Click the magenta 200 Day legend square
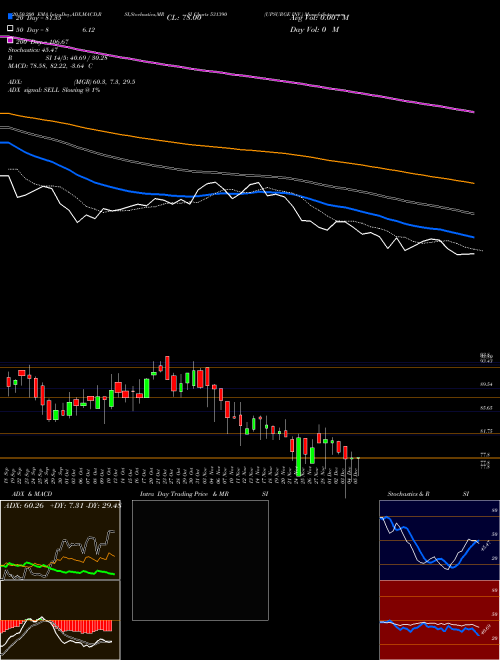 coord(11,40)
